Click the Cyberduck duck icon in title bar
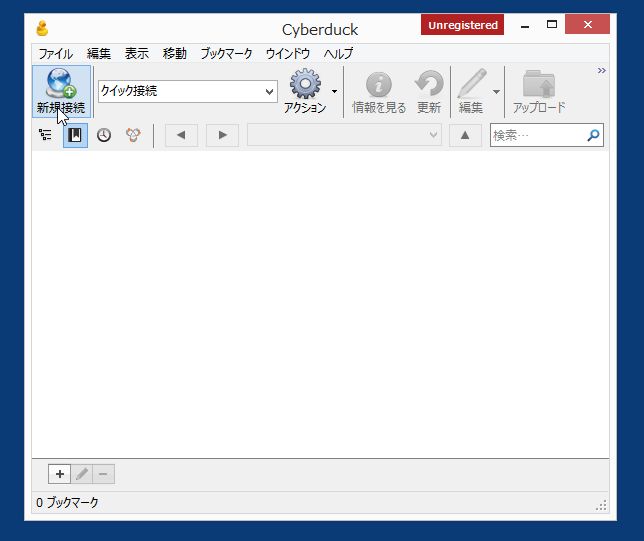 click(42, 29)
